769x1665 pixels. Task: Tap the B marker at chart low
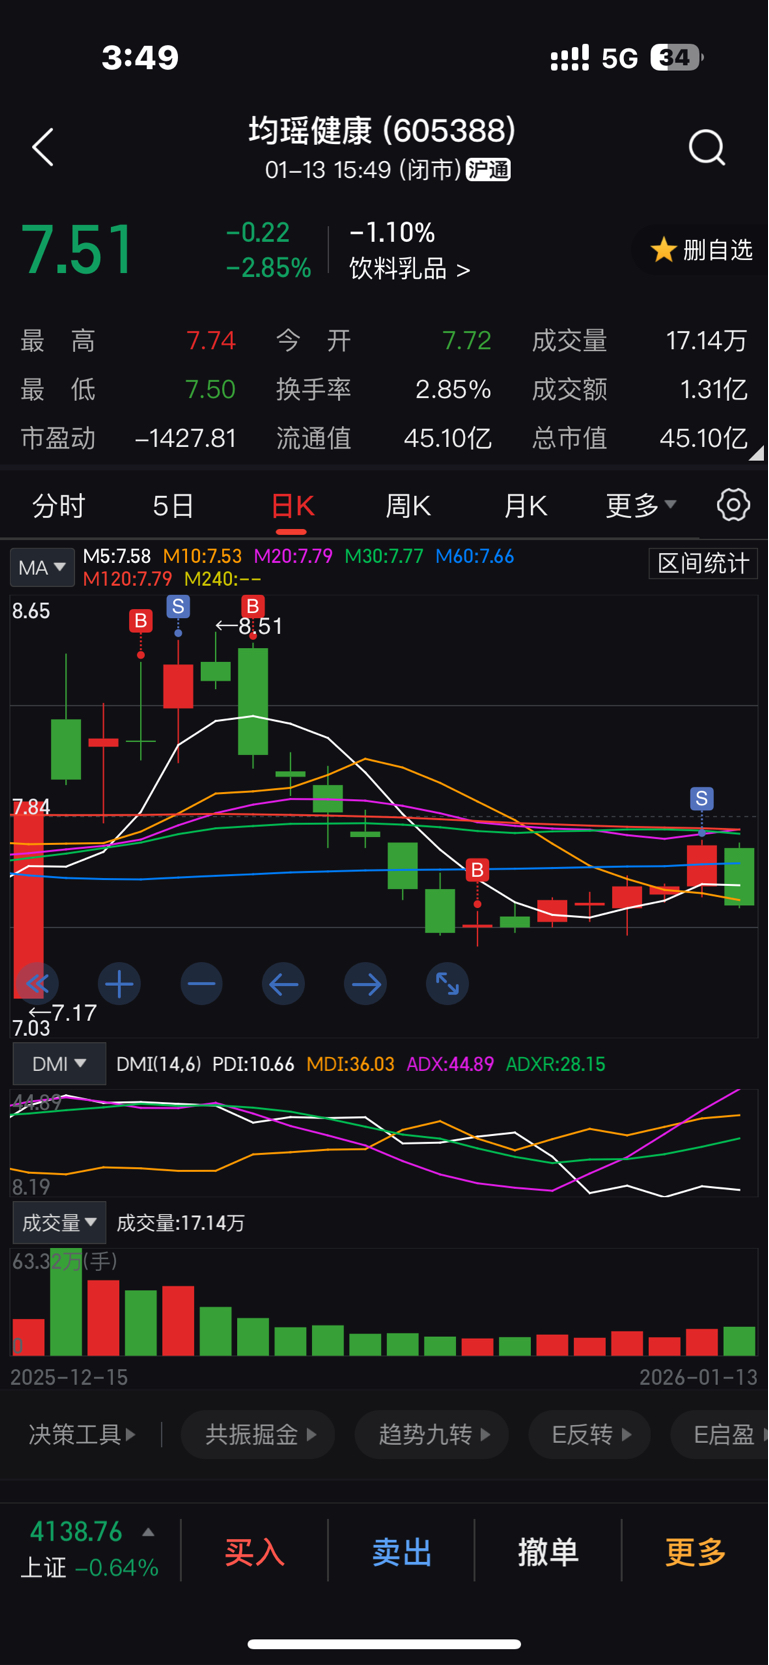(477, 870)
